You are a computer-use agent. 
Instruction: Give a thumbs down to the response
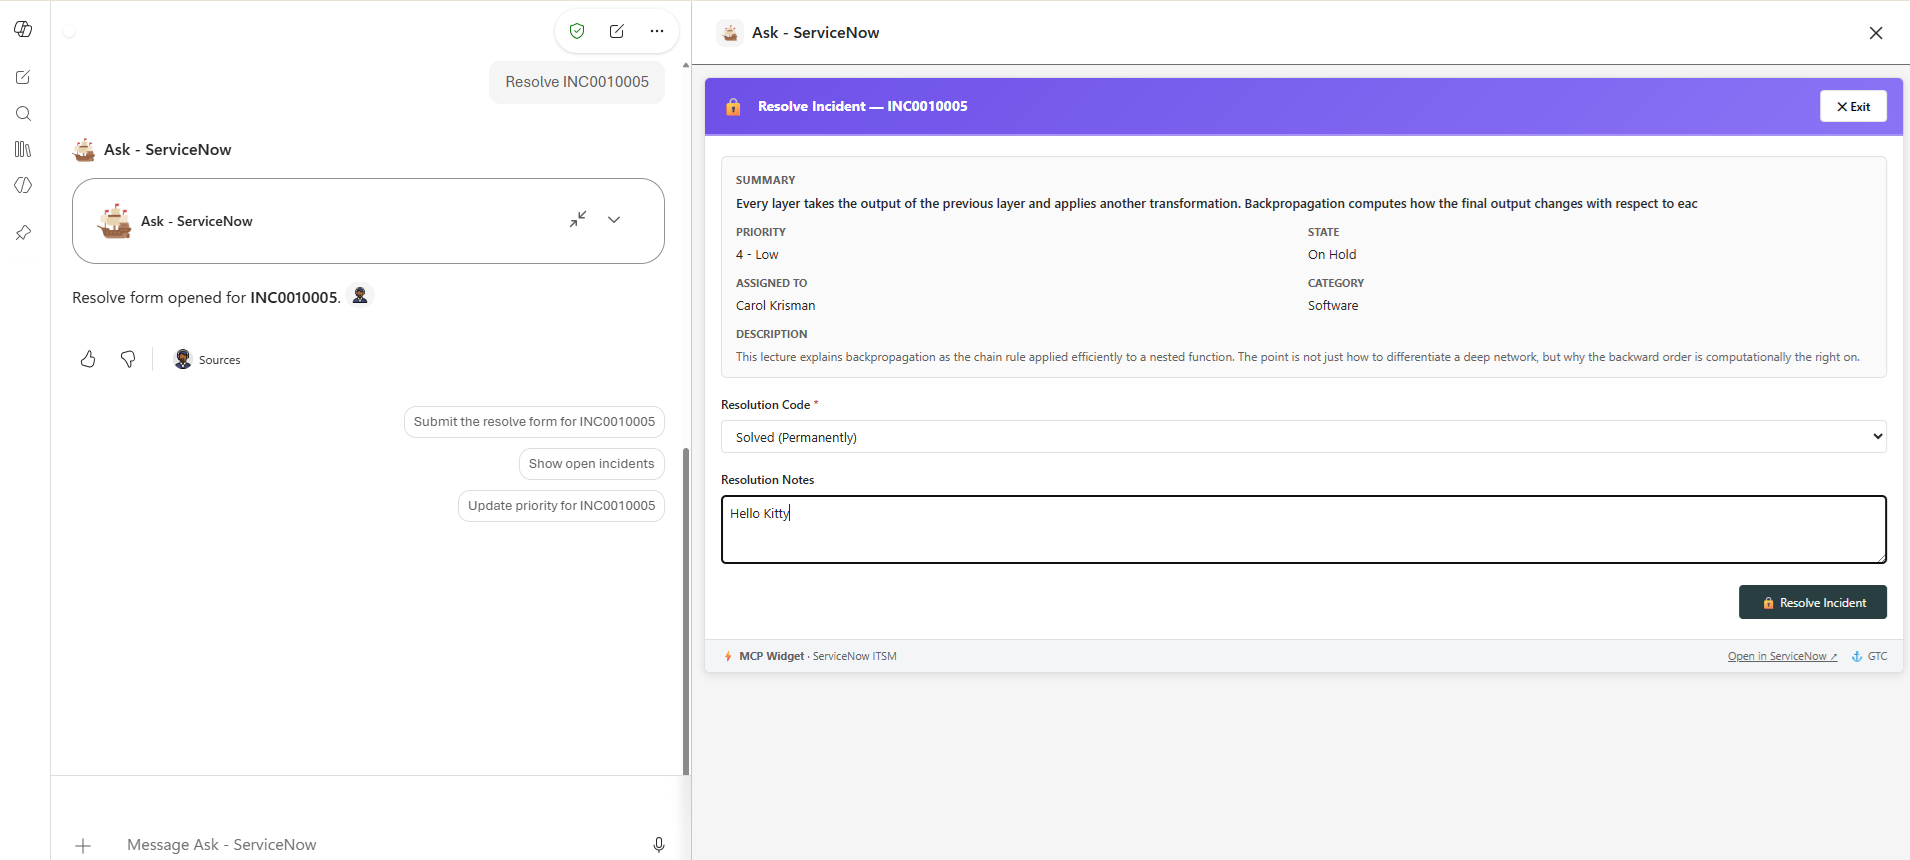point(128,359)
